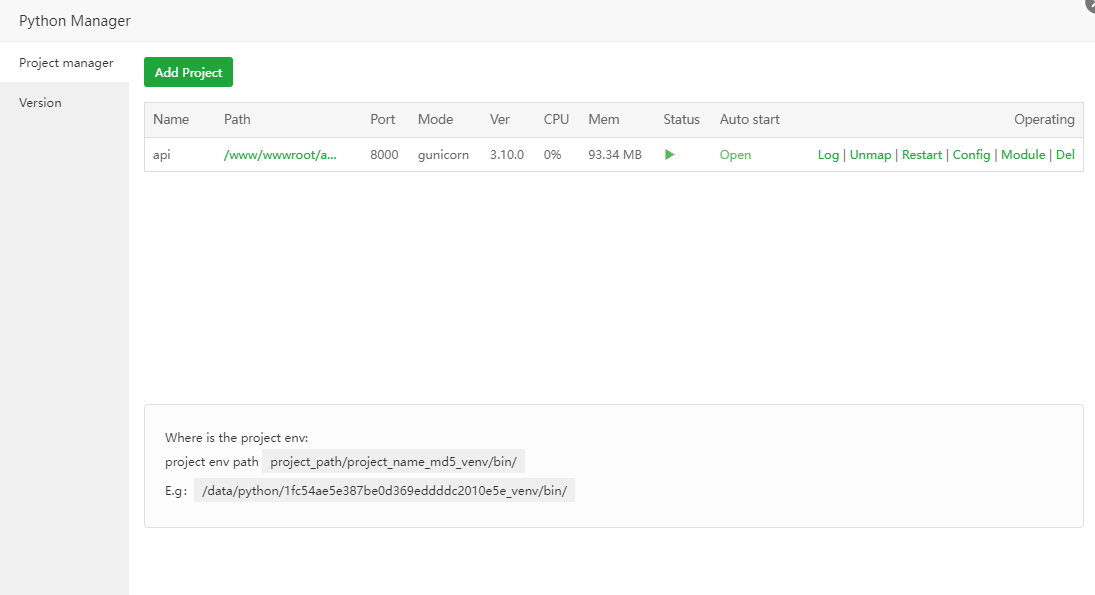This screenshot has height=595, width=1095.
Task: Click the Mem column header
Action: pyautogui.click(x=603, y=120)
